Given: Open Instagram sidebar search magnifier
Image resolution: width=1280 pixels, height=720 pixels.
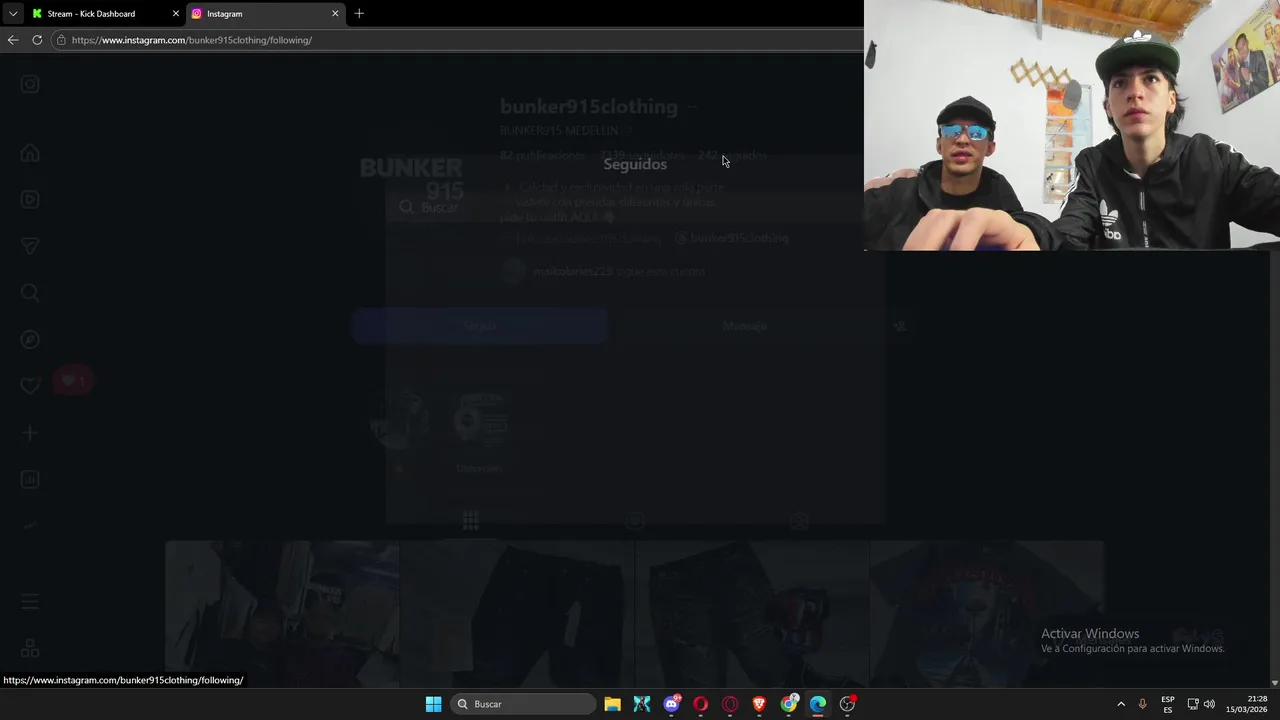Looking at the screenshot, I should (x=30, y=293).
